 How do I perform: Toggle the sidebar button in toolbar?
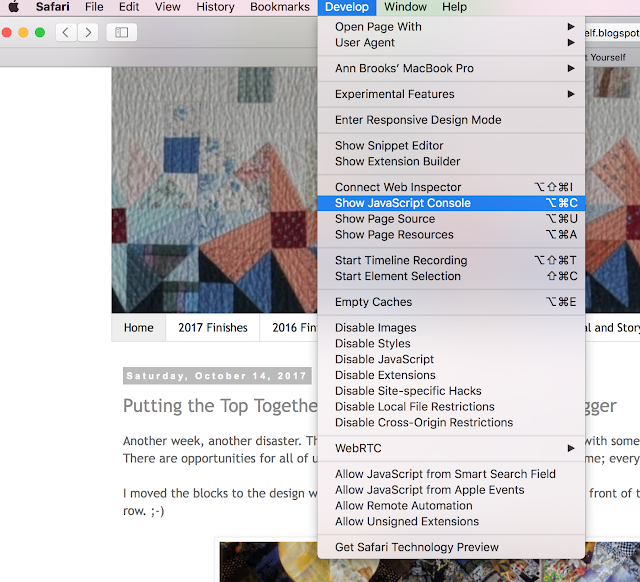pyautogui.click(x=122, y=32)
